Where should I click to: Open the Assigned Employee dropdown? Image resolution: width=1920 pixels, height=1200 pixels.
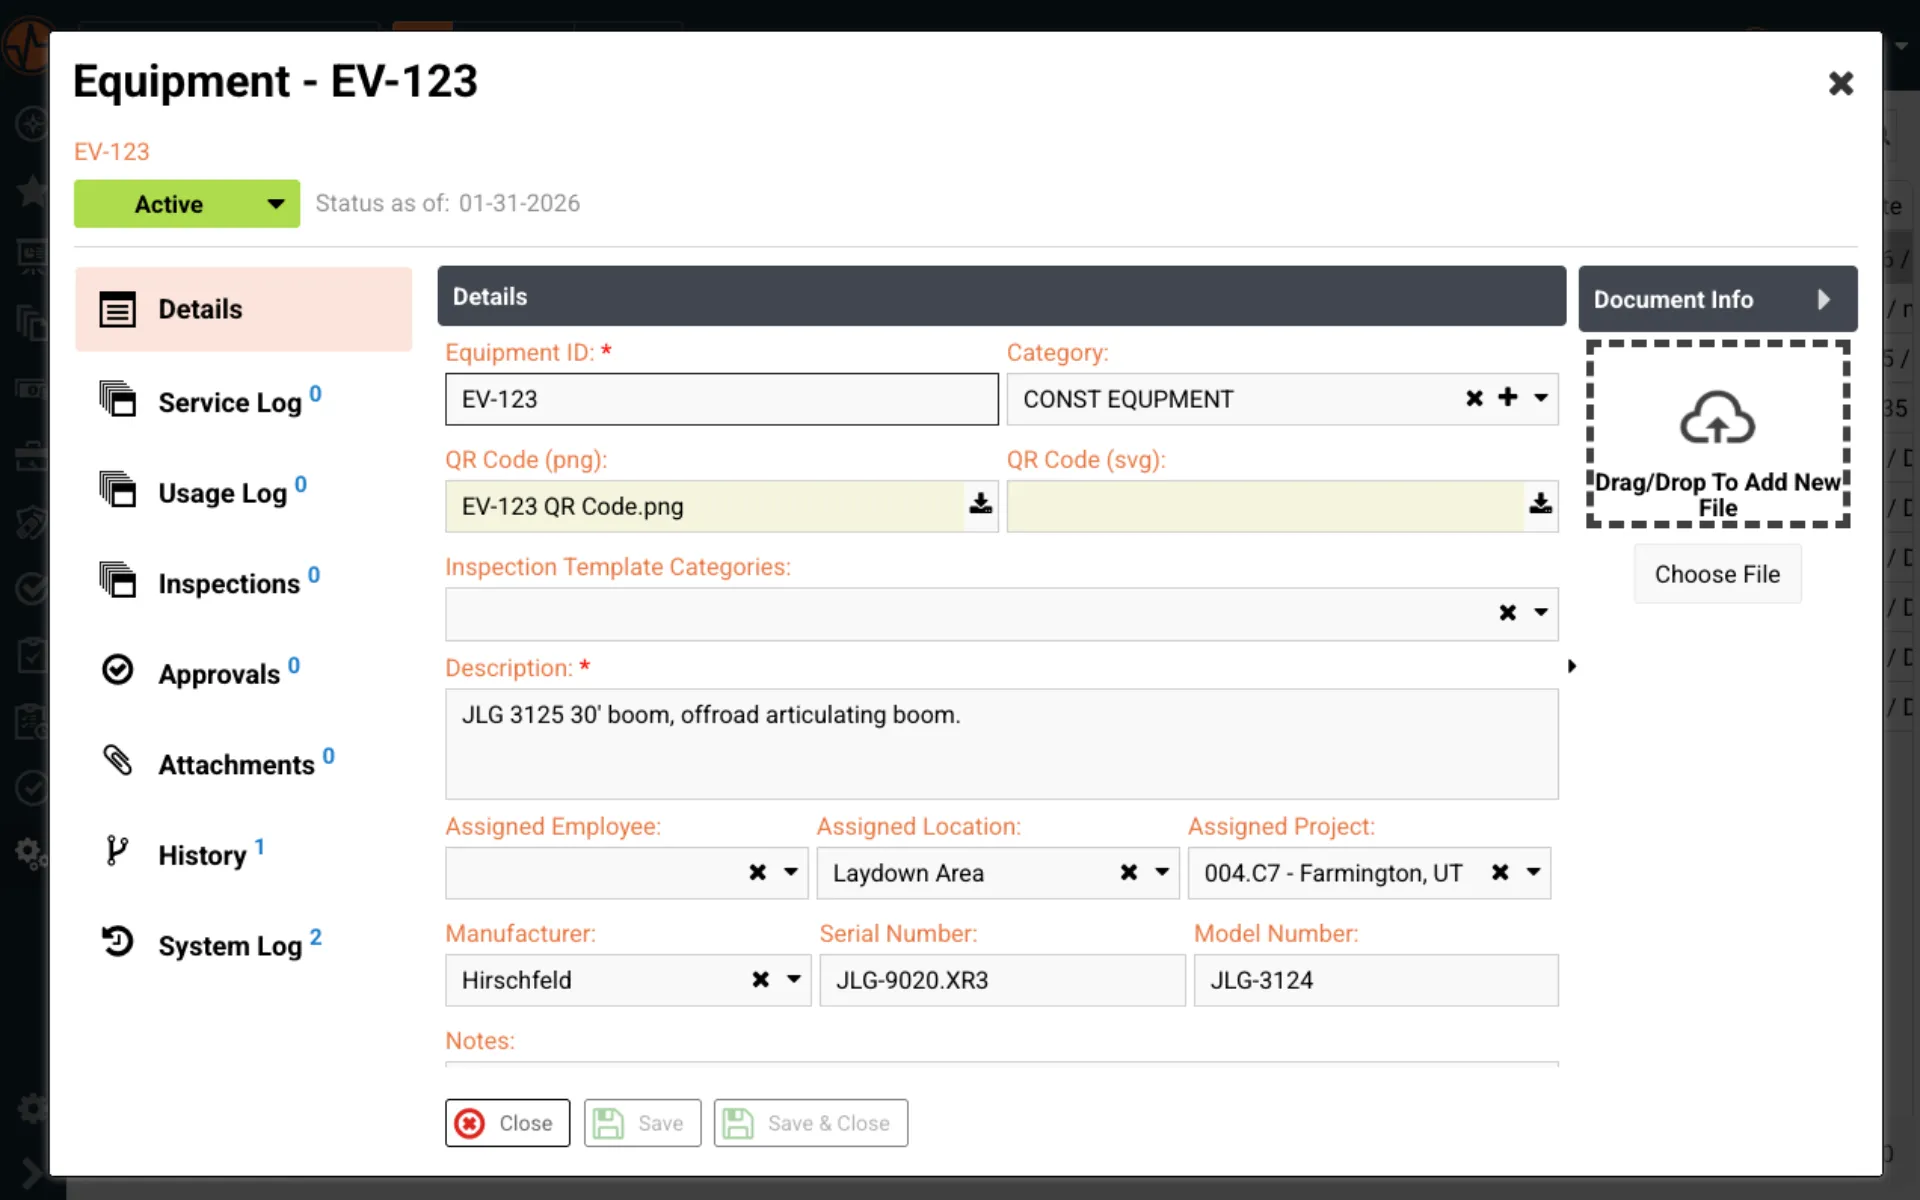pos(791,872)
